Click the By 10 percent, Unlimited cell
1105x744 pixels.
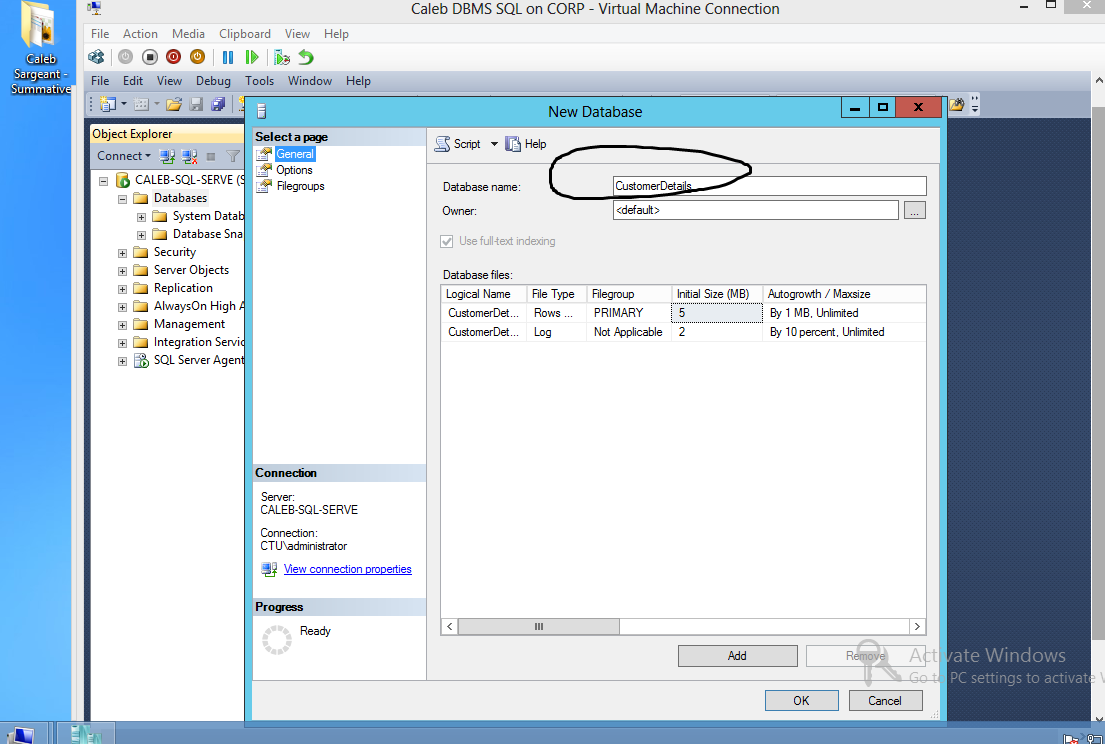coord(844,332)
